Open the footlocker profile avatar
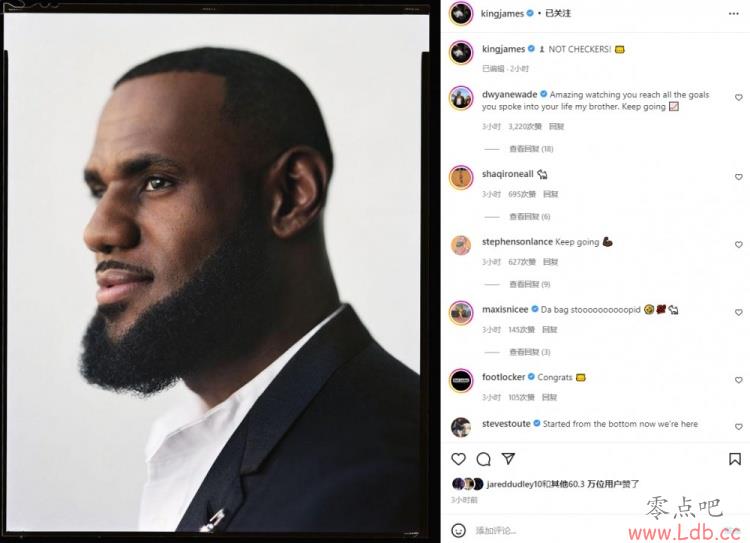 [461, 381]
